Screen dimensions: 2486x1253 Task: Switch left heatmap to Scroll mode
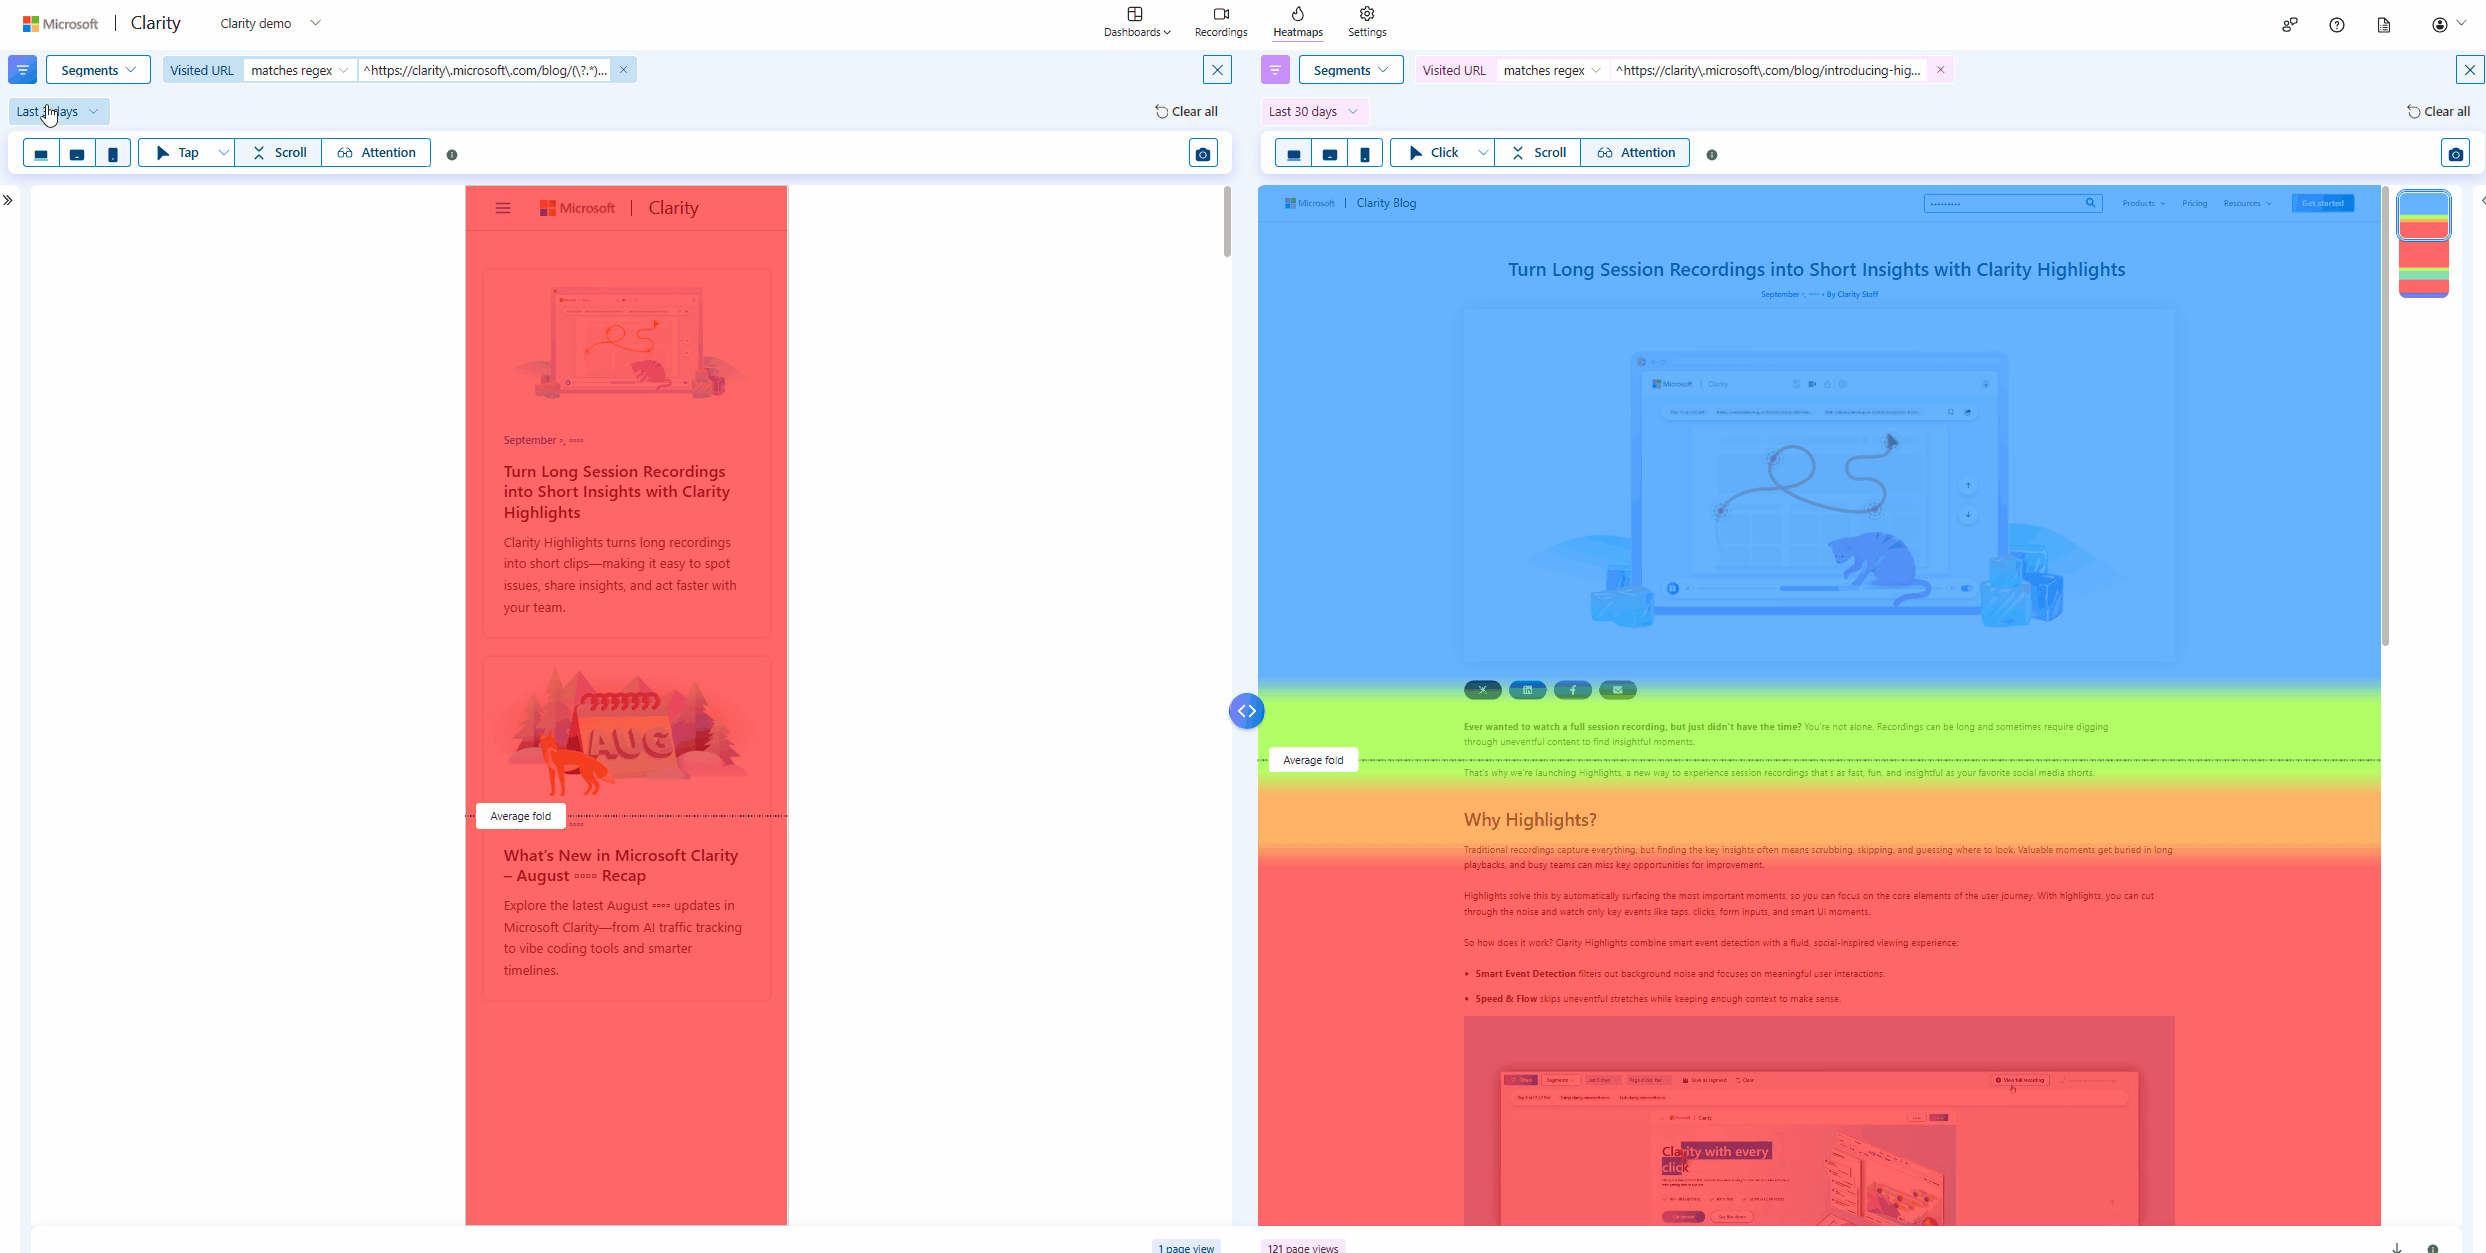(x=279, y=153)
